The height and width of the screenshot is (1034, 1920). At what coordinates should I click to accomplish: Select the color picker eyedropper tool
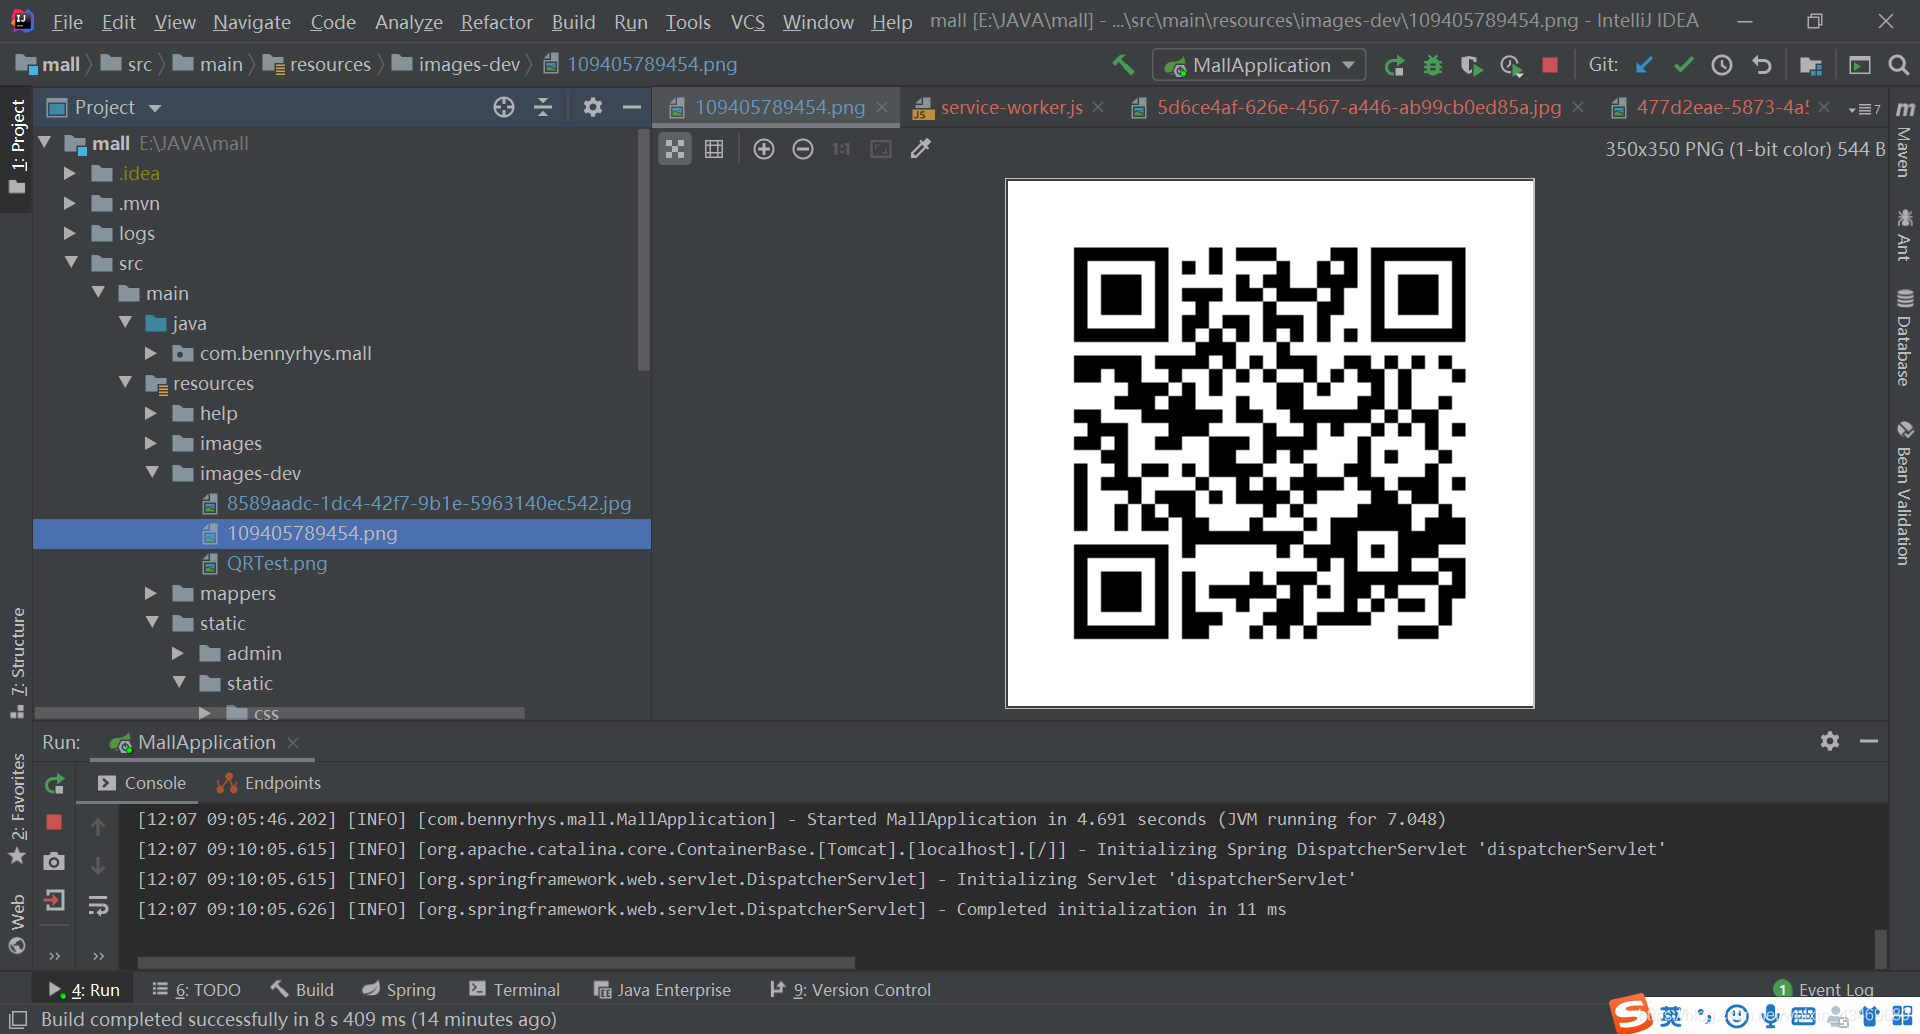[x=921, y=149]
